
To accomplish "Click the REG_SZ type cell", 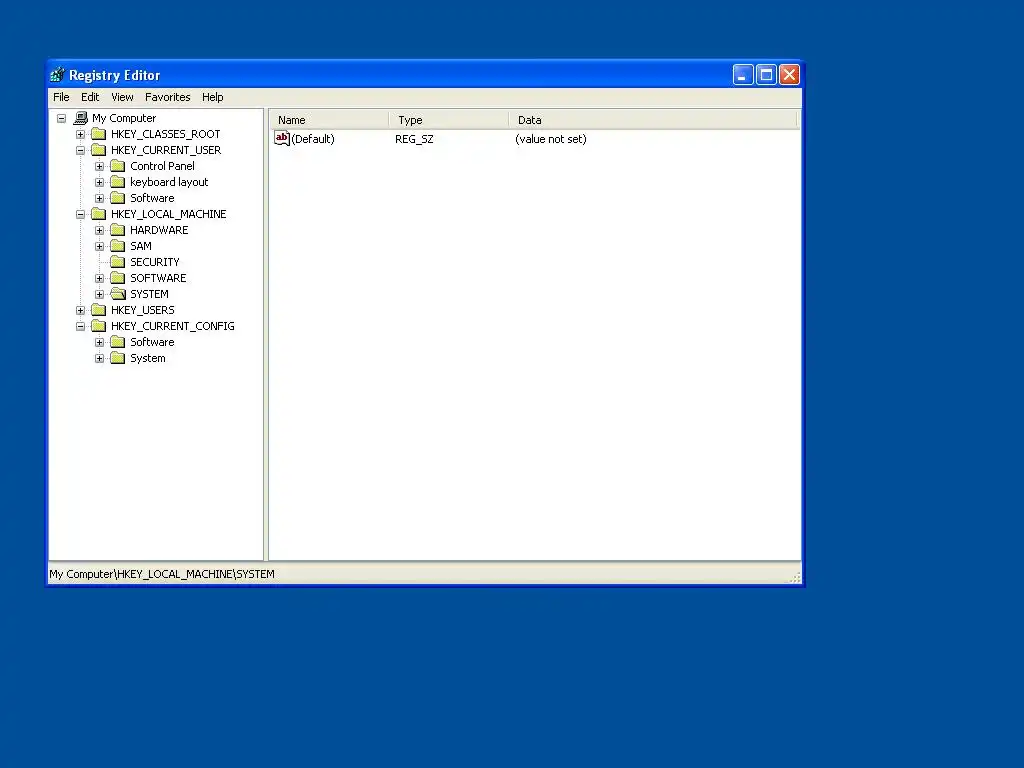I will click(x=414, y=139).
